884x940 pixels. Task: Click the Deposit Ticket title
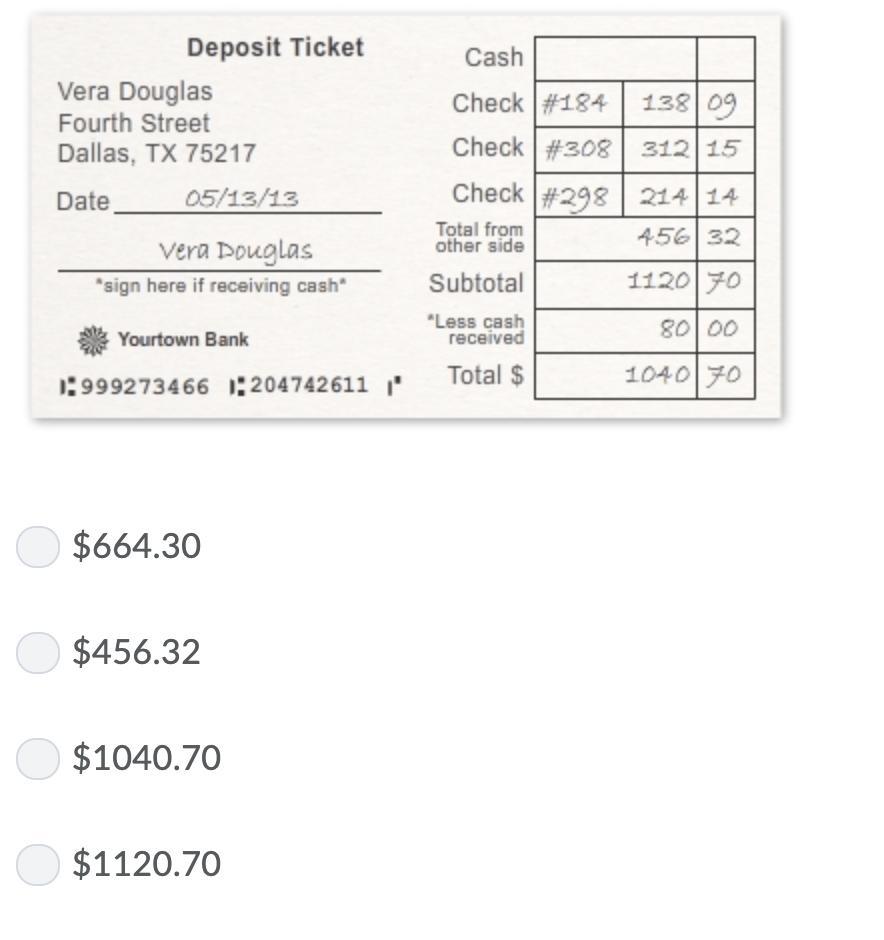[275, 47]
